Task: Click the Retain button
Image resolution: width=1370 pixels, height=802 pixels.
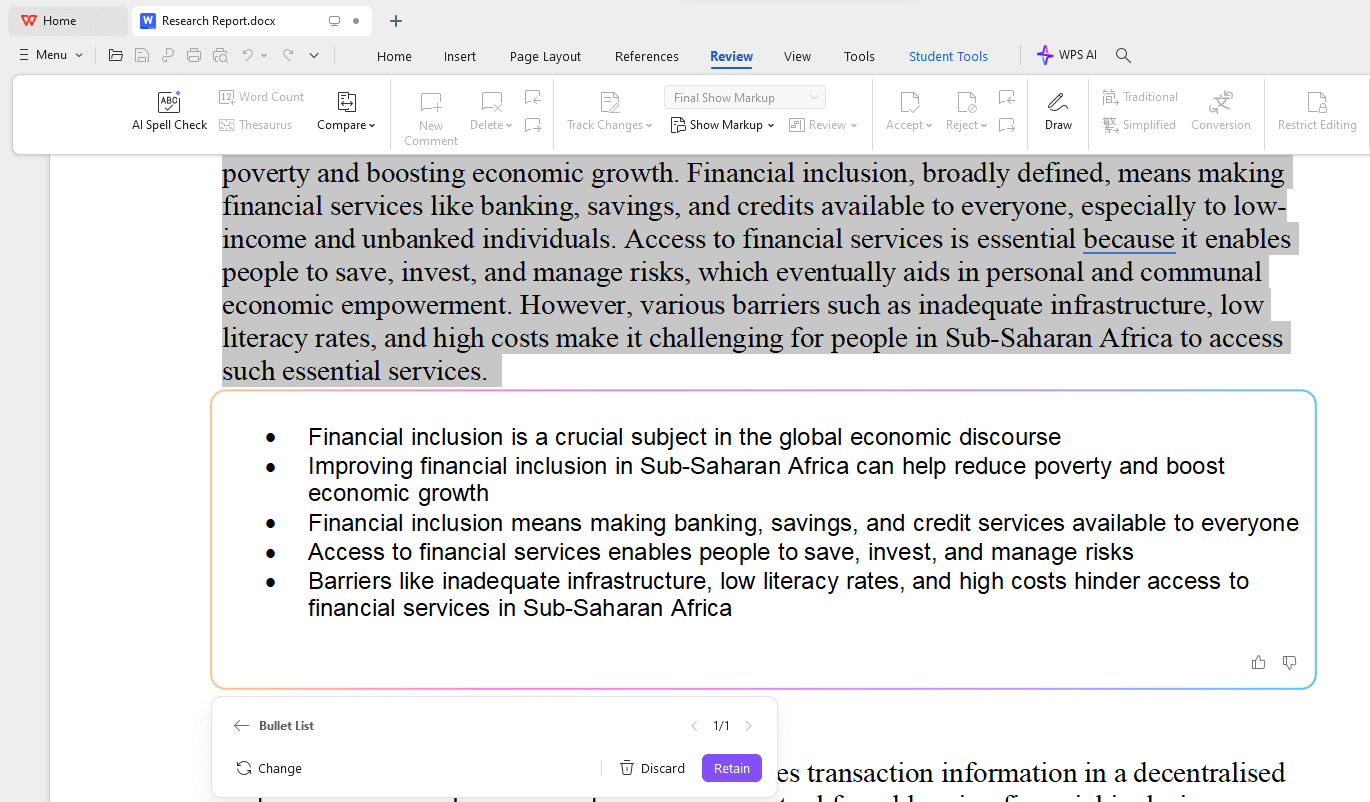Action: [732, 768]
